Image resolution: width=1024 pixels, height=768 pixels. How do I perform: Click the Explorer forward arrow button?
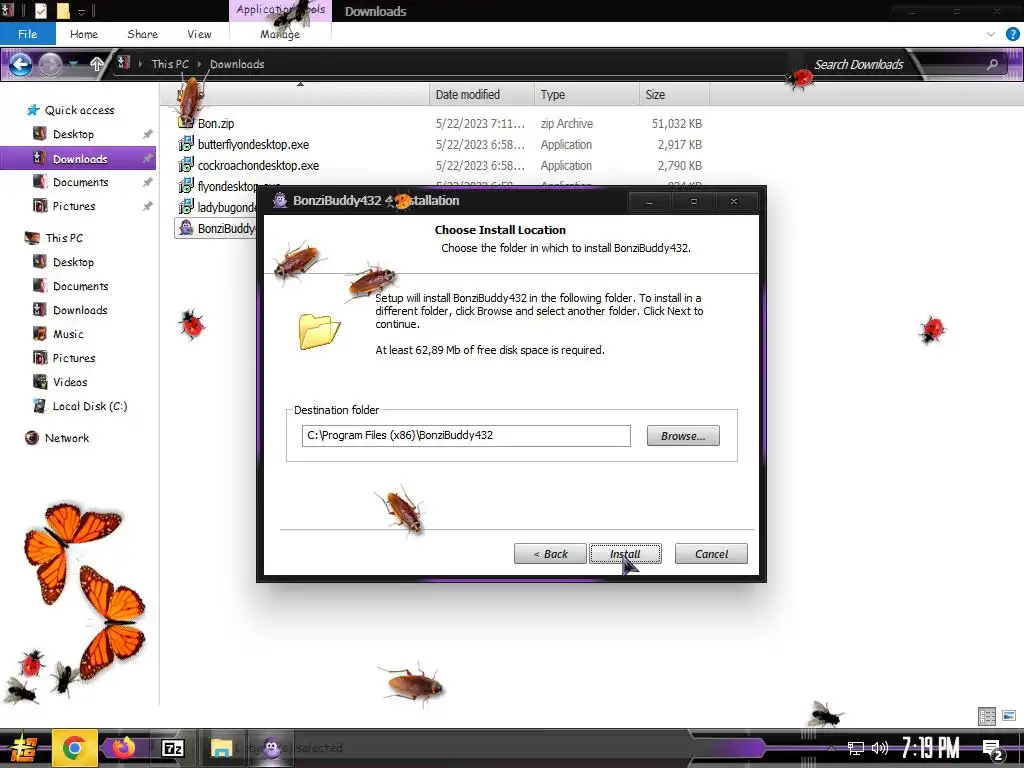point(50,64)
